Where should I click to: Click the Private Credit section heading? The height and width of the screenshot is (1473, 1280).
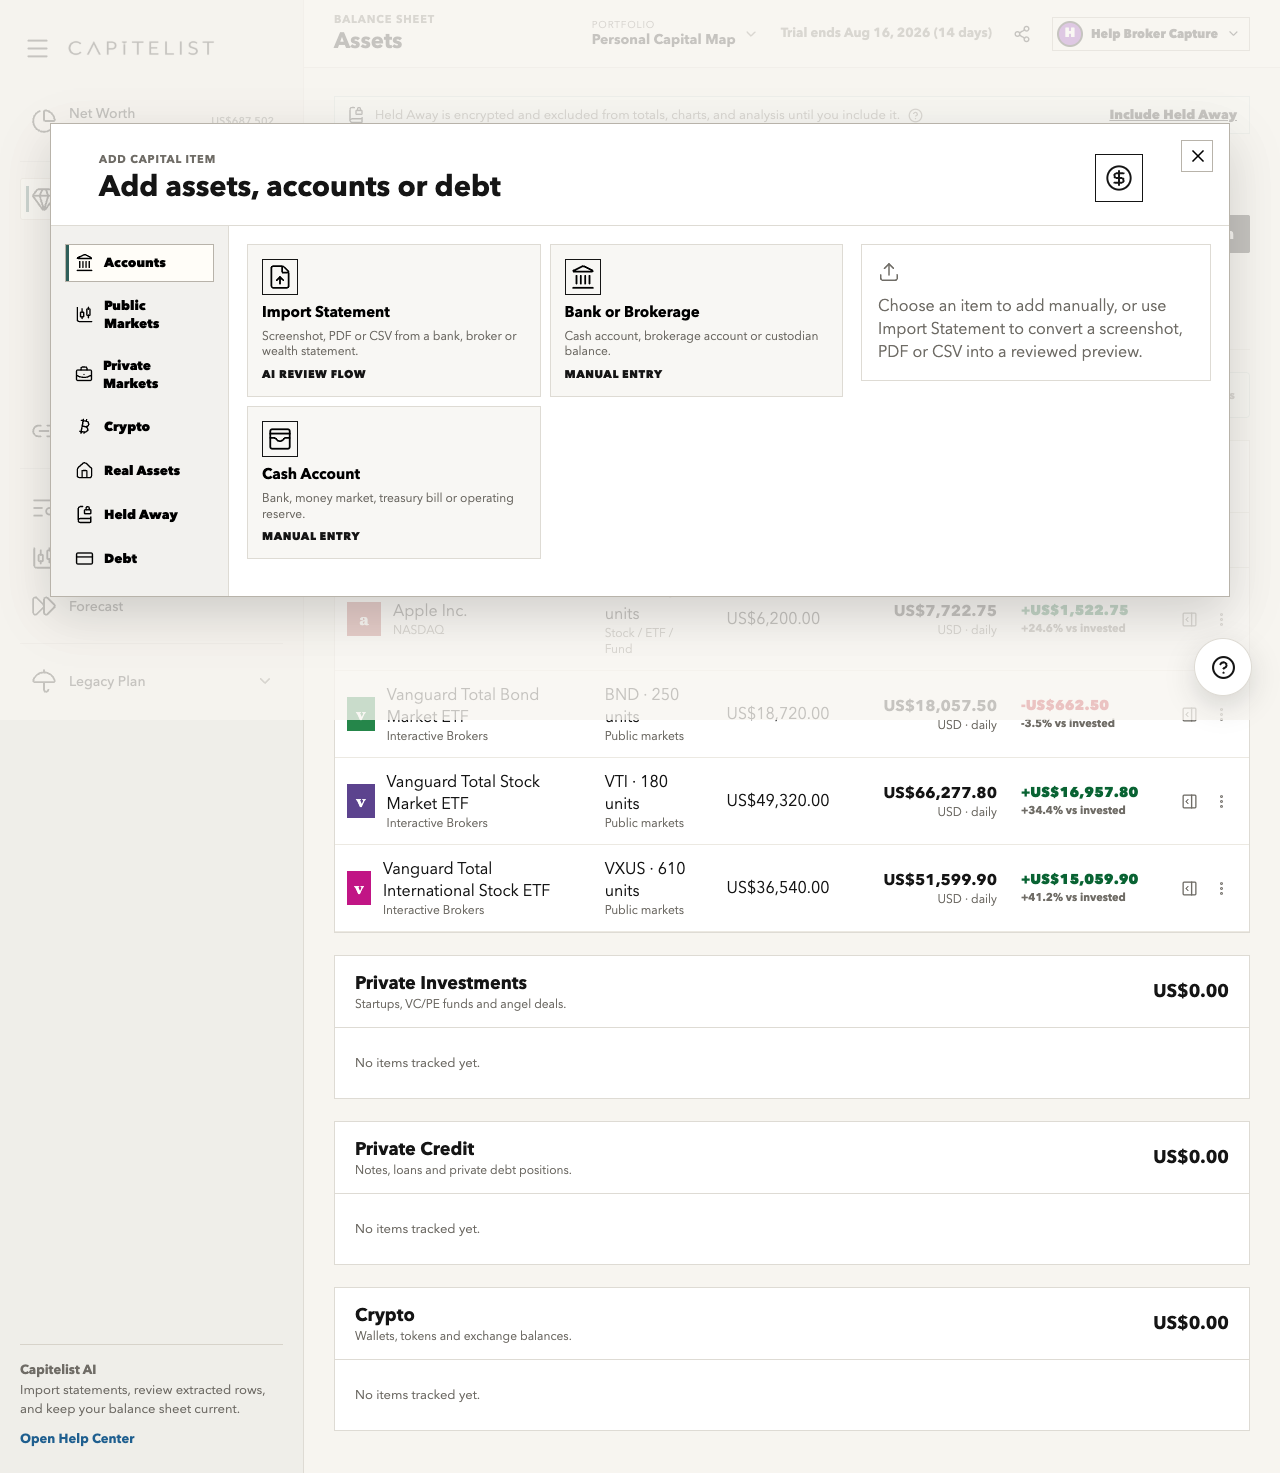pos(415,1150)
